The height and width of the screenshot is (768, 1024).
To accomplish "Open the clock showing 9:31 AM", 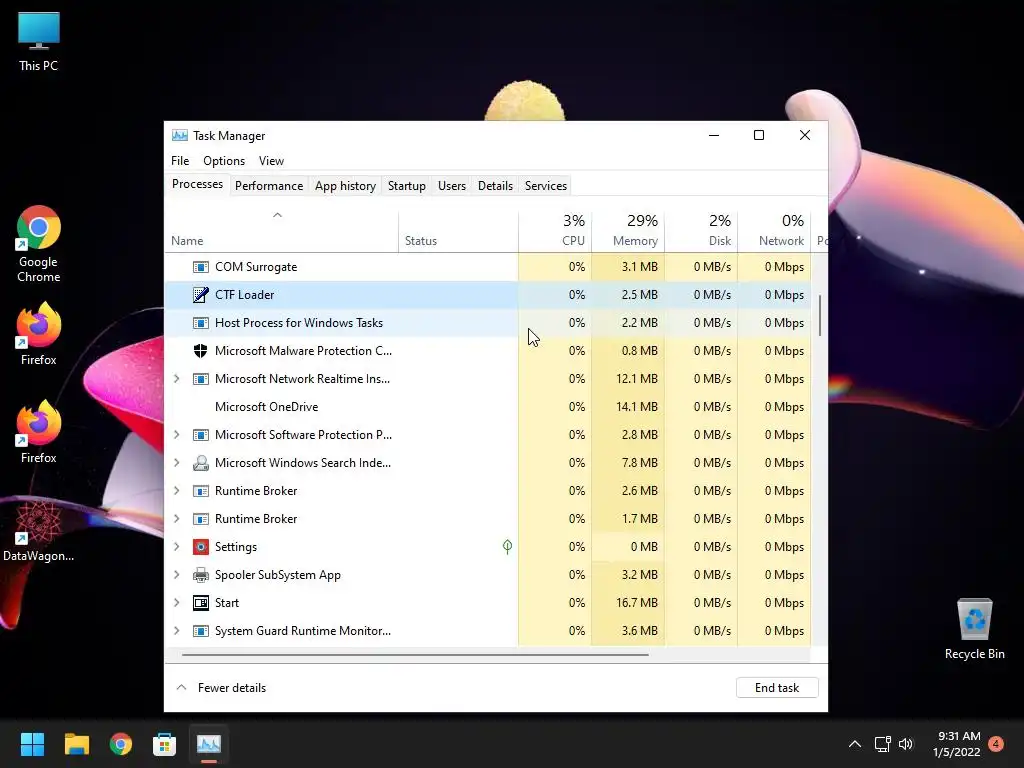I will (957, 744).
